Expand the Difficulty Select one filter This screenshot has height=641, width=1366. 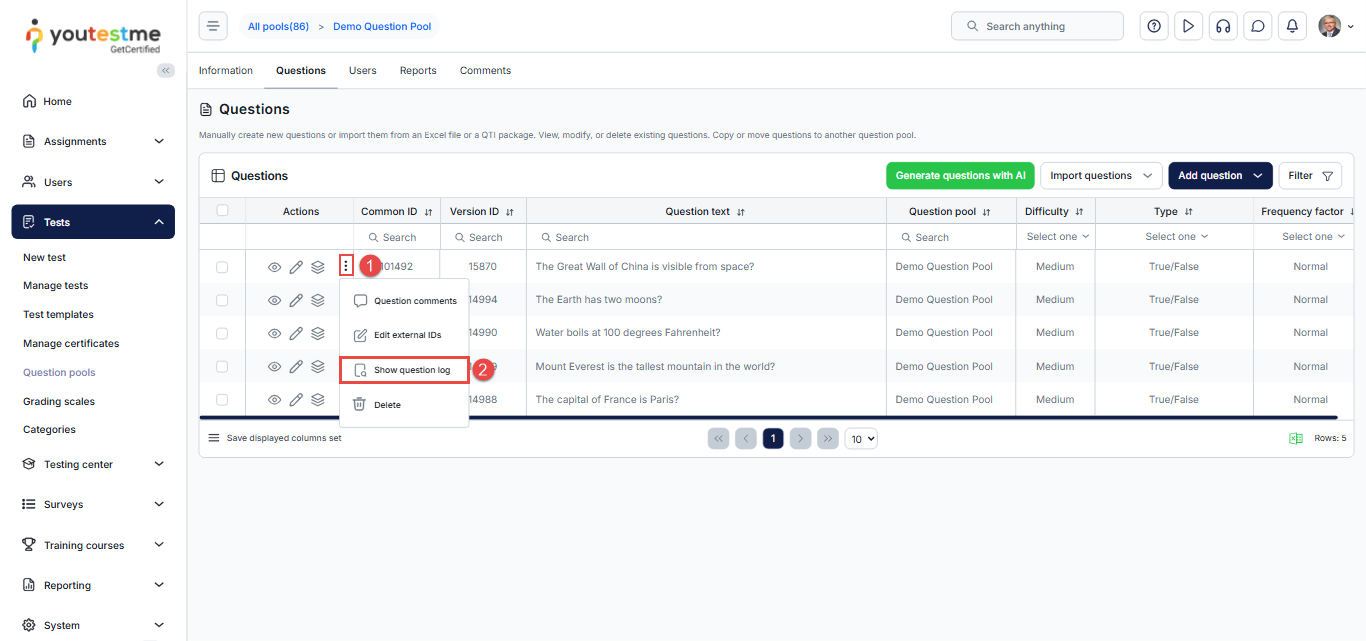tap(1057, 237)
